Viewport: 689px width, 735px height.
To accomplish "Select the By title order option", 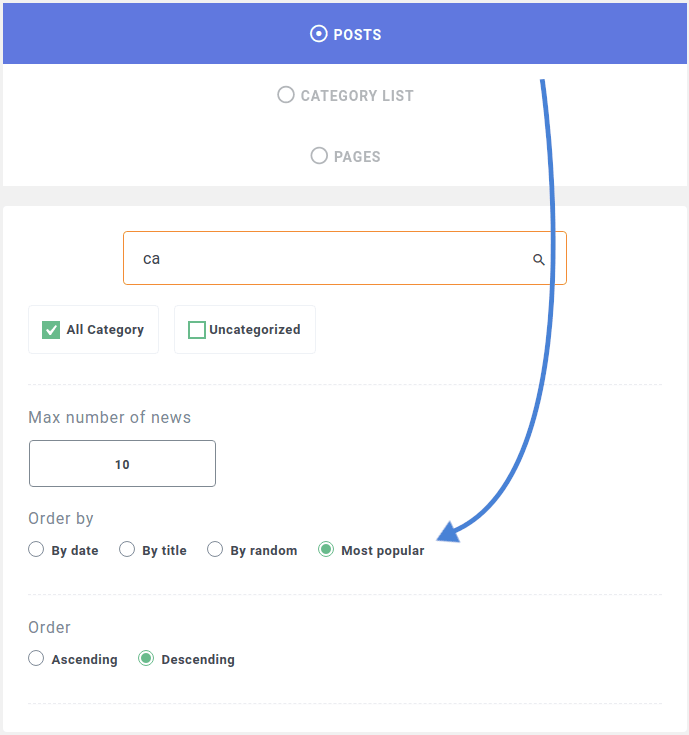I will click(127, 549).
